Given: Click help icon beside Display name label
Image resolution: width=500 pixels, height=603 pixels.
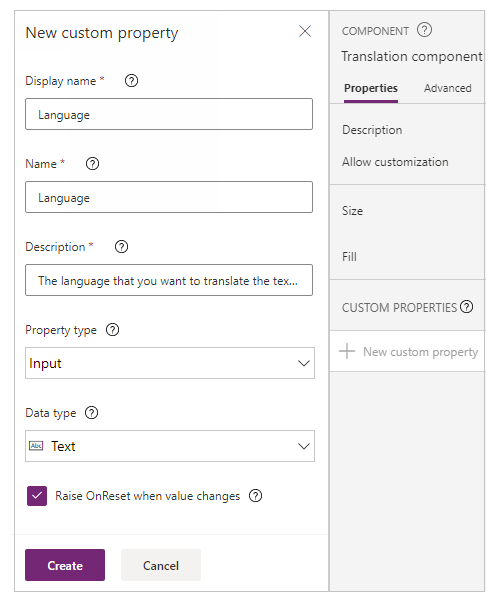Looking at the screenshot, I should point(132,81).
